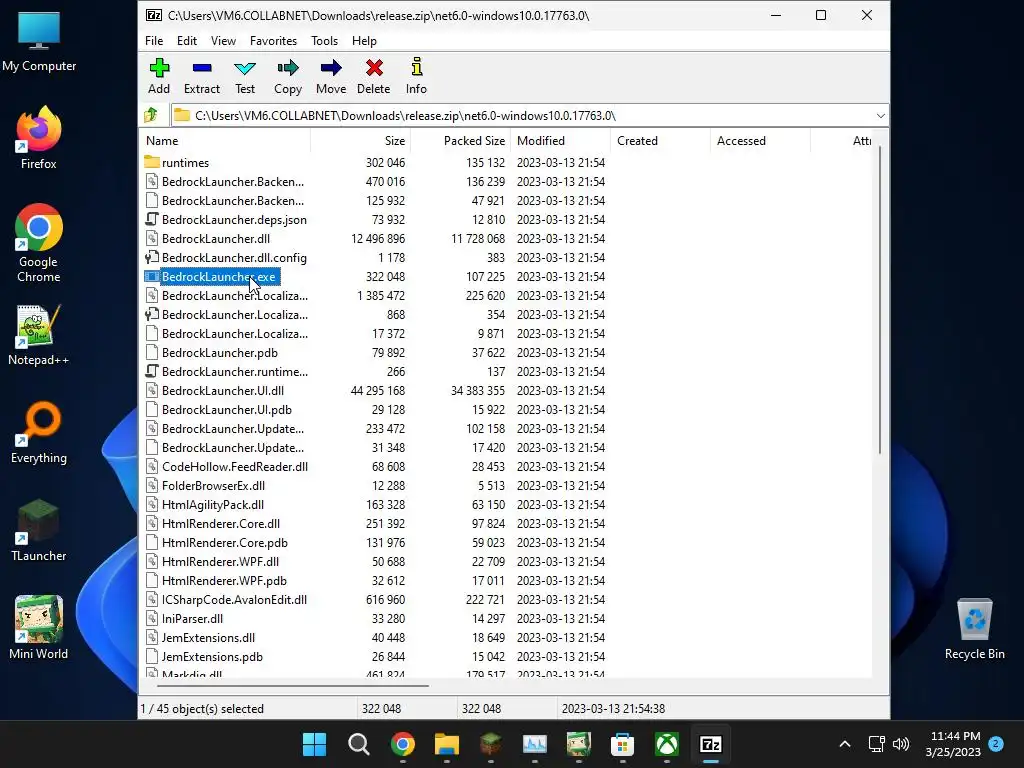Select the Recycle Bin desktop icon

[974, 629]
